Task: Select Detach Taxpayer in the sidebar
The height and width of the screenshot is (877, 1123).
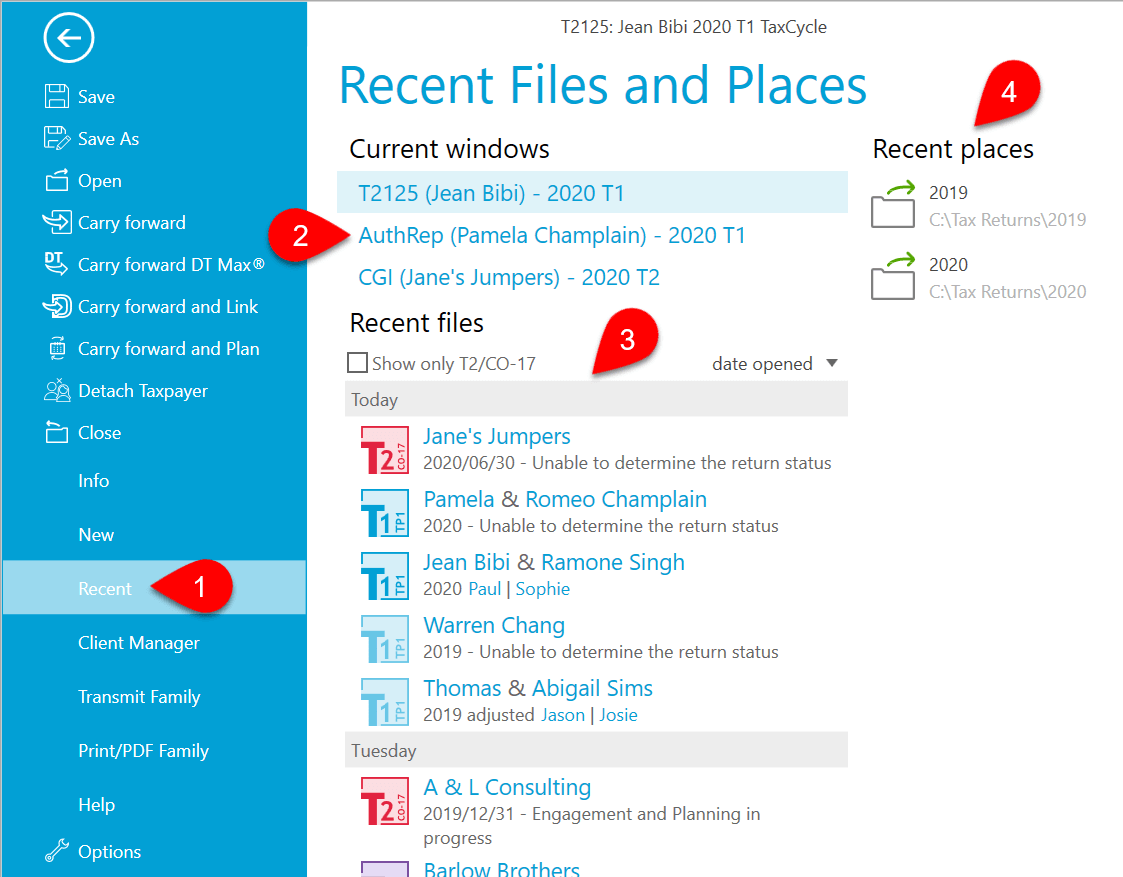Action: (x=143, y=391)
